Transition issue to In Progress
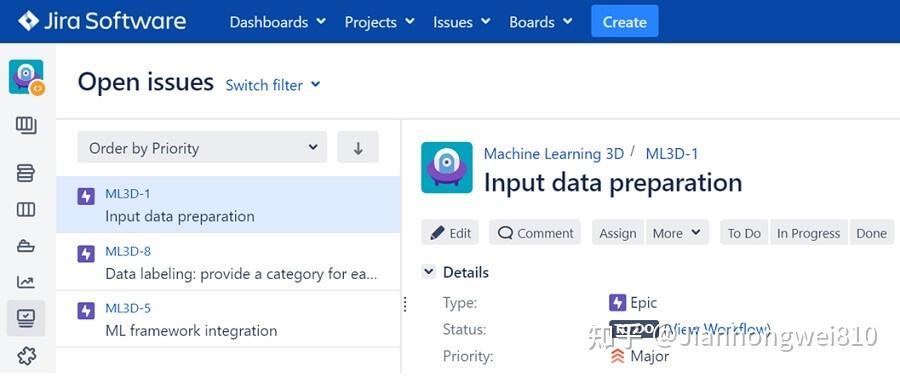 coord(808,233)
